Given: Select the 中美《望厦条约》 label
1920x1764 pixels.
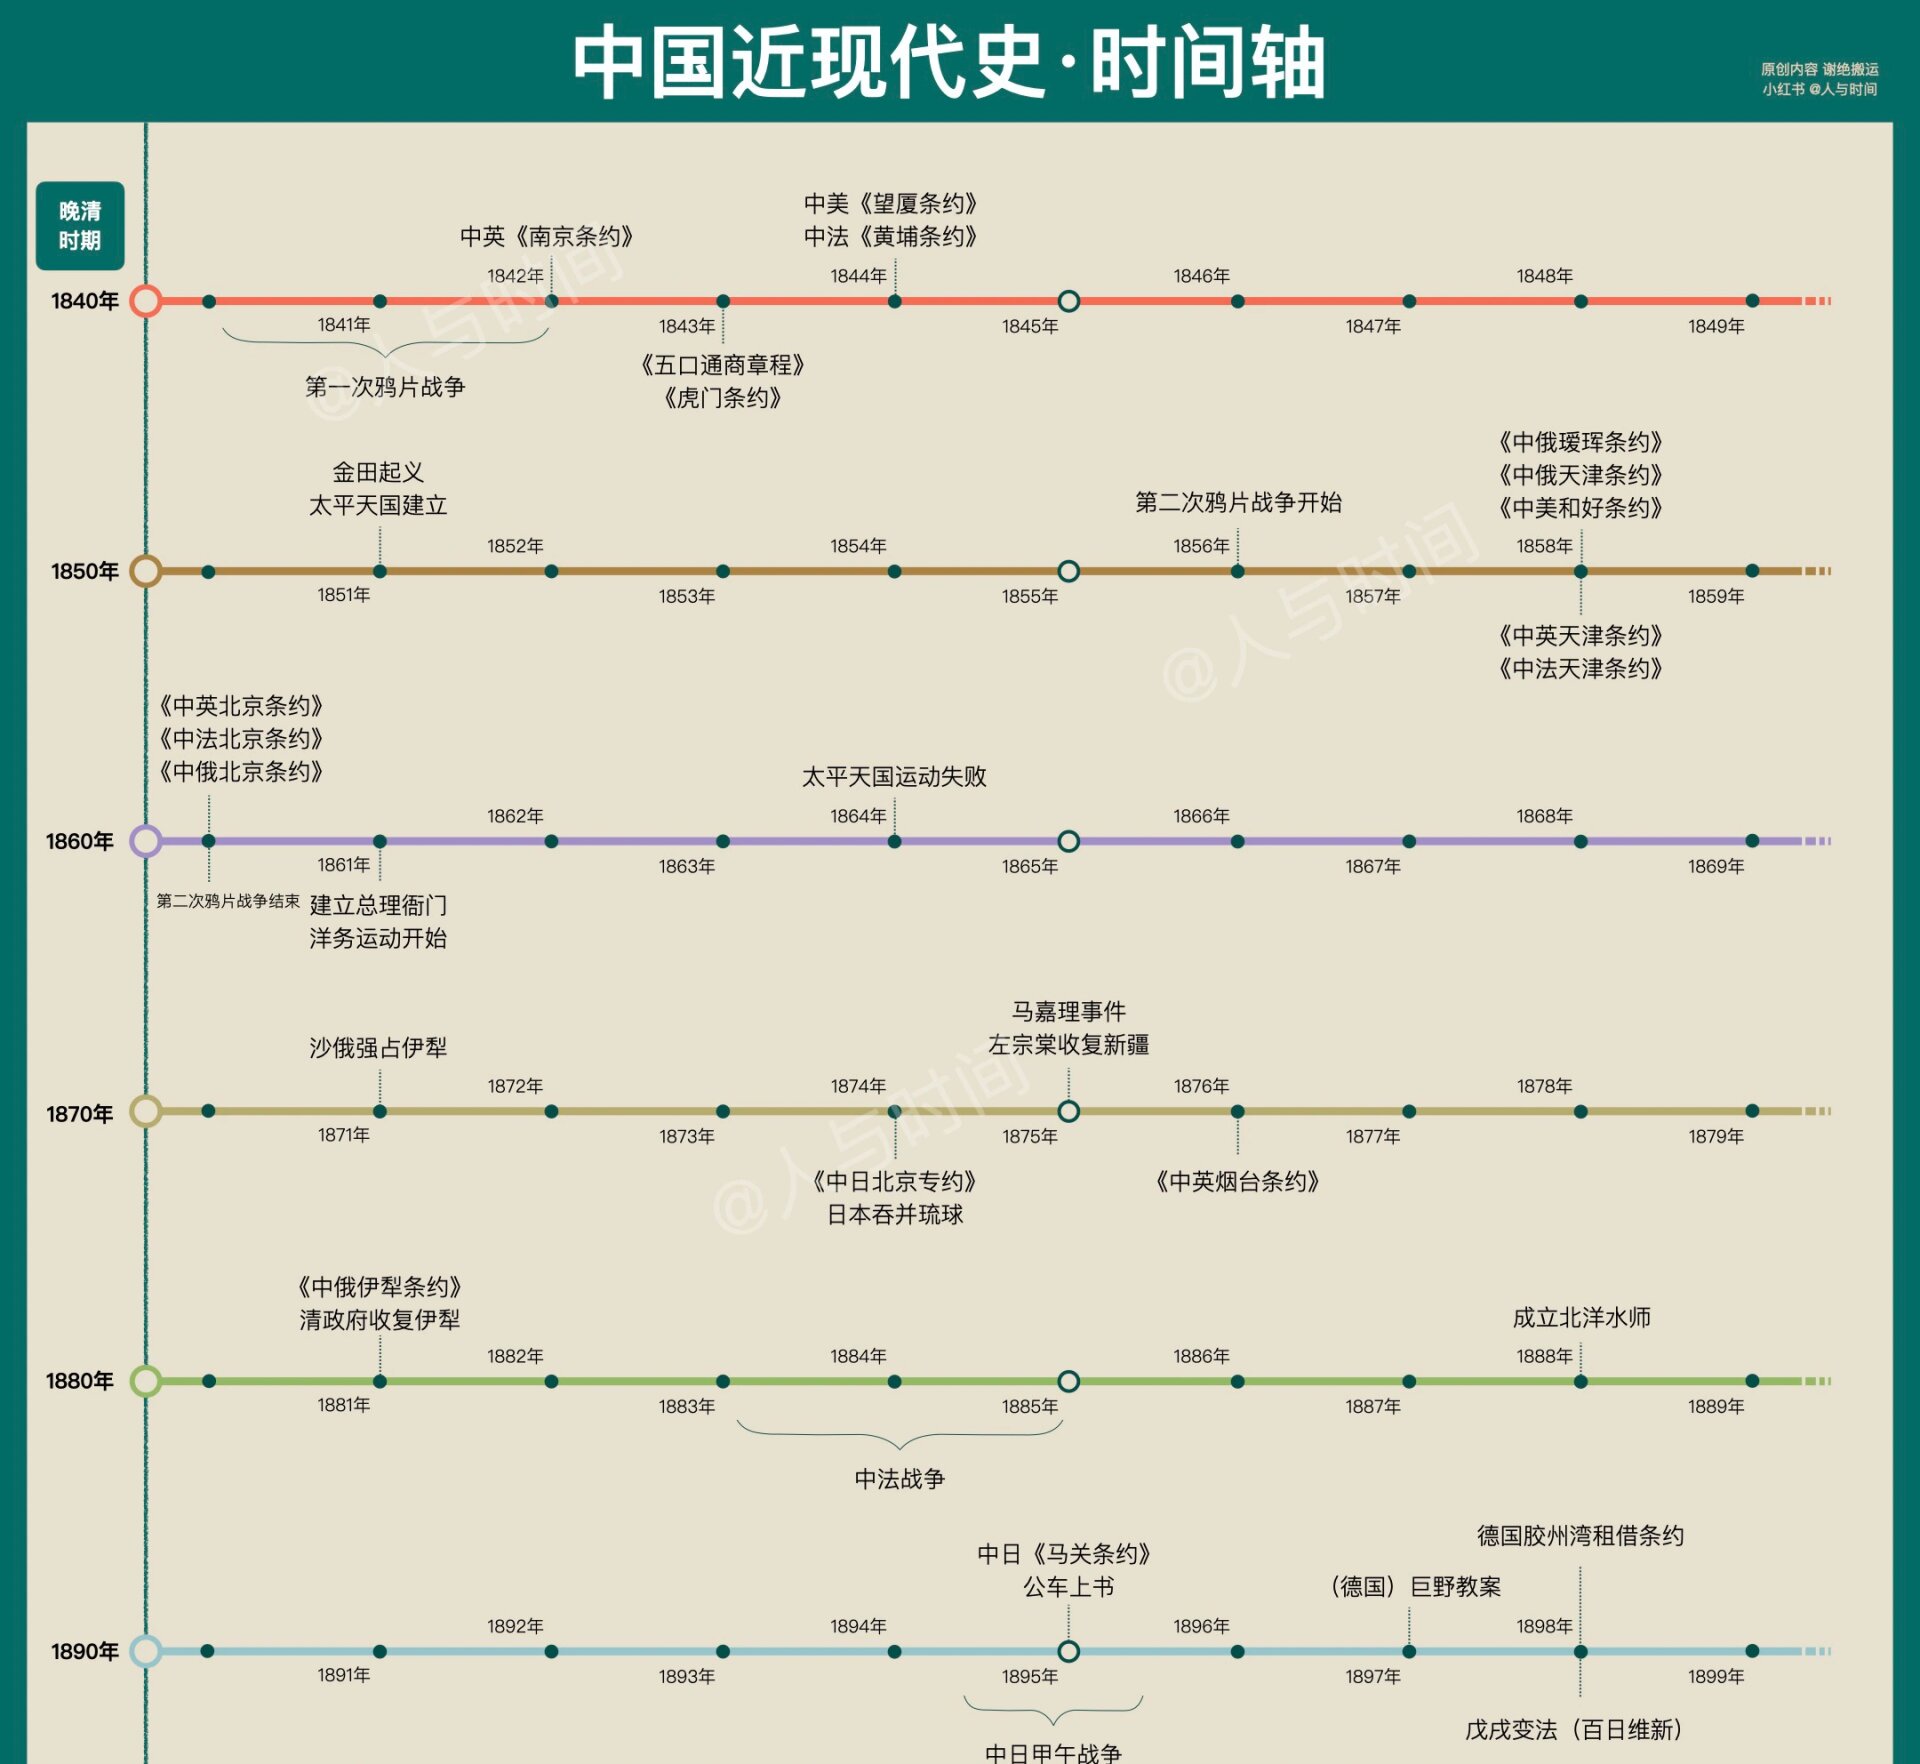Looking at the screenshot, I should click(x=891, y=203).
